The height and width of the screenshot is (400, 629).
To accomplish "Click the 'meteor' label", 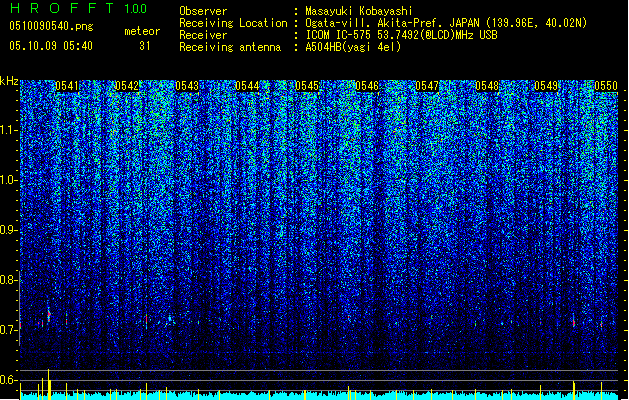I will (x=142, y=31).
